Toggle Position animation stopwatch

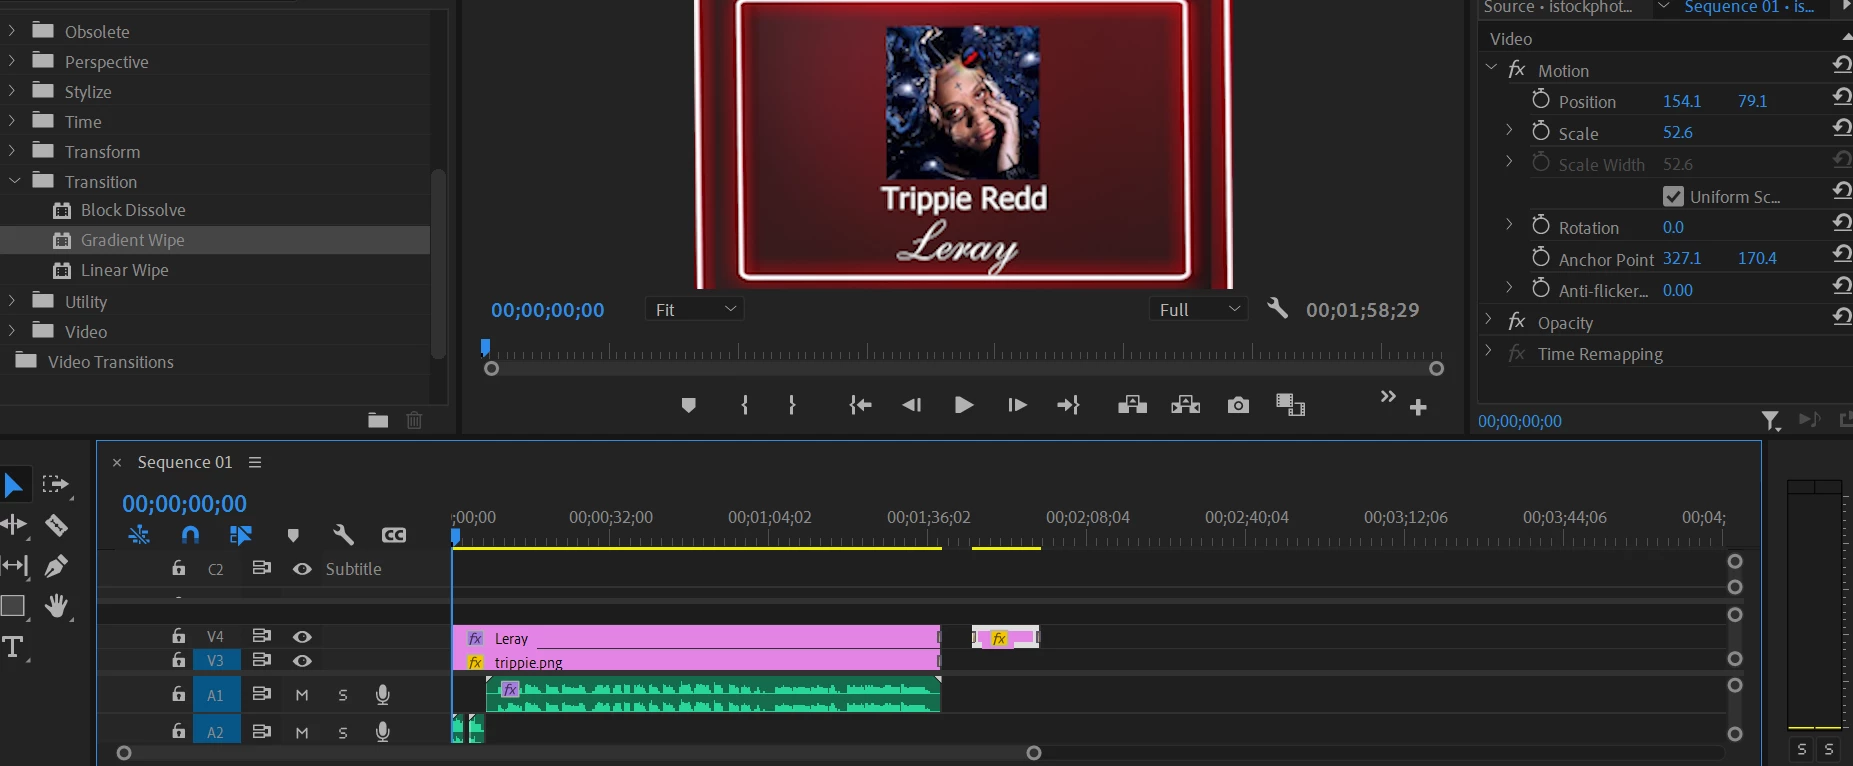pos(1541,99)
